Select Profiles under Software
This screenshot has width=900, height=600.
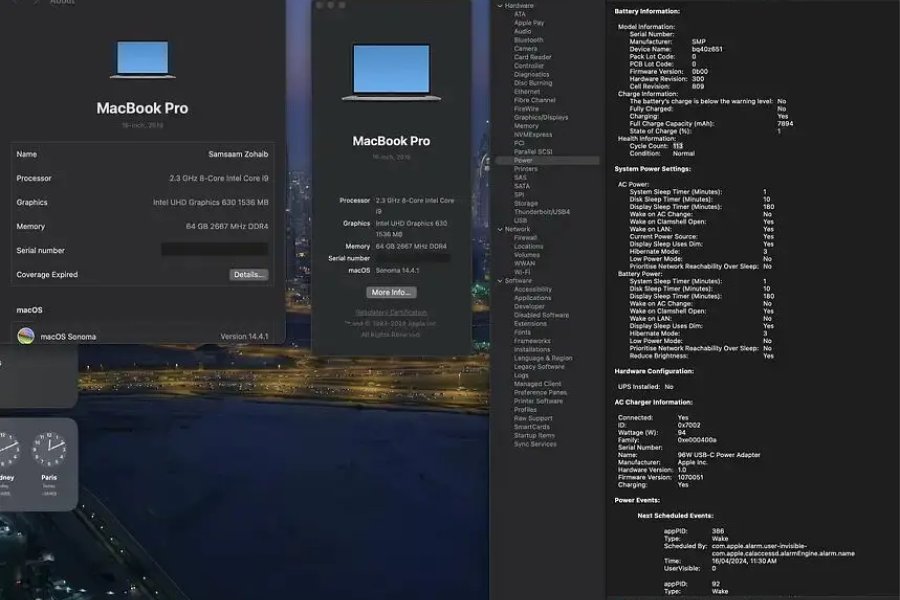[525, 410]
